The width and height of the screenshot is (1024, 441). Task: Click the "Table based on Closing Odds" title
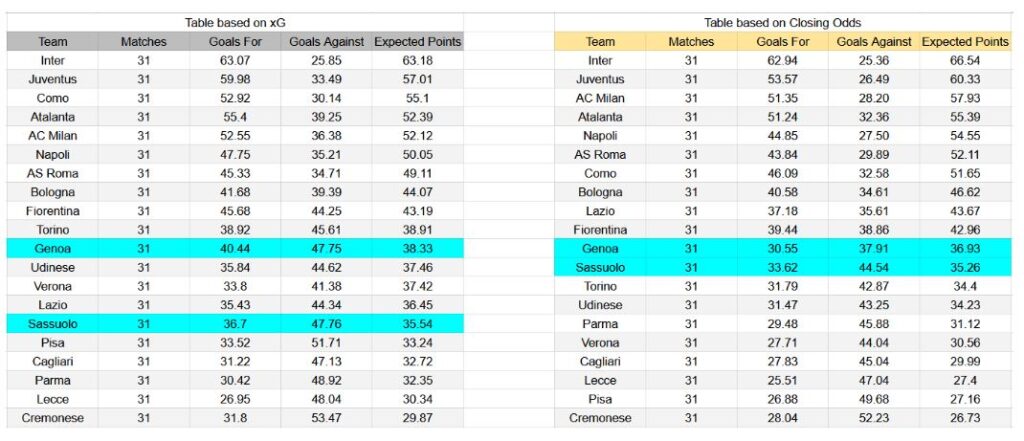tap(783, 23)
